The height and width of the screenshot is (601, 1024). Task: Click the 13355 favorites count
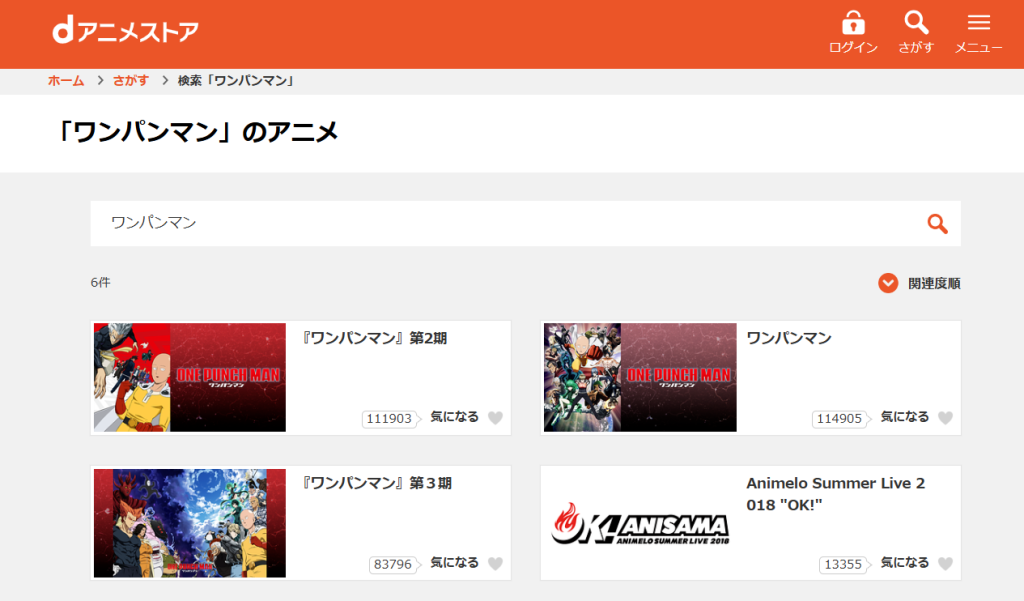pos(843,564)
